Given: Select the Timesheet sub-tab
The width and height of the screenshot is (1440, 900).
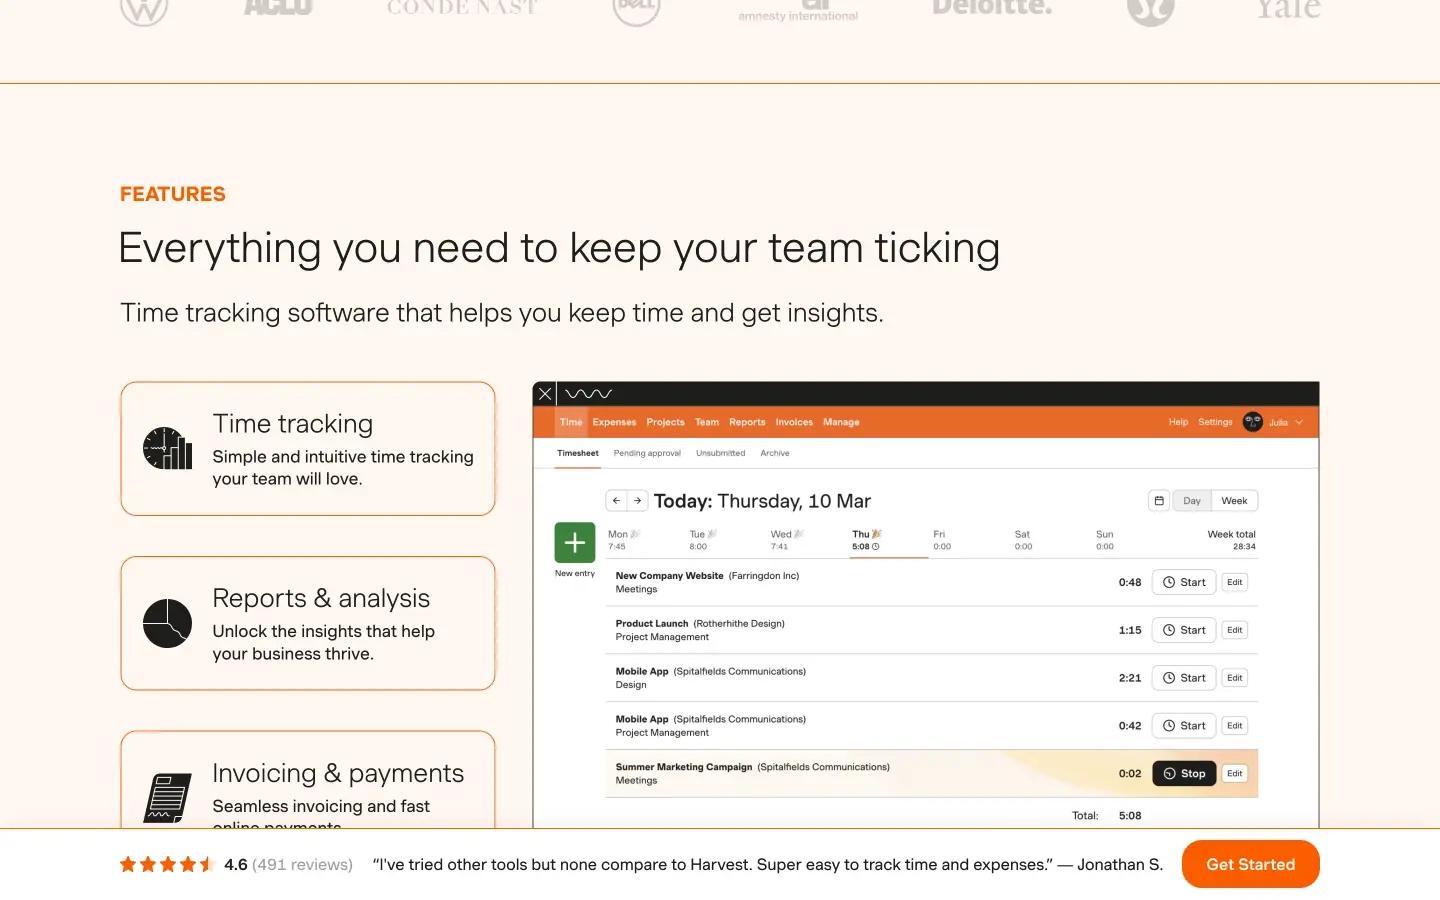Looking at the screenshot, I should point(578,453).
